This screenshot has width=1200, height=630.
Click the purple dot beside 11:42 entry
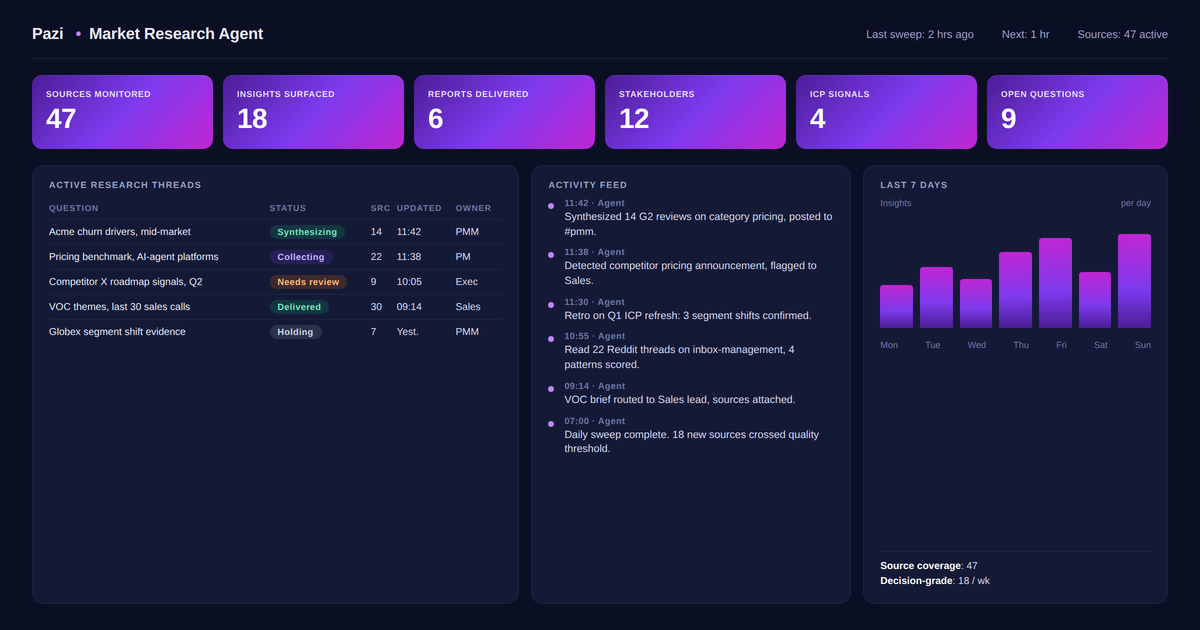[x=550, y=207]
